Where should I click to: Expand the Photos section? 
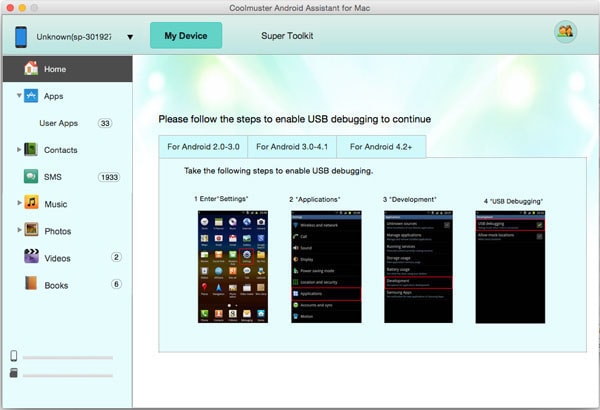click(19, 230)
